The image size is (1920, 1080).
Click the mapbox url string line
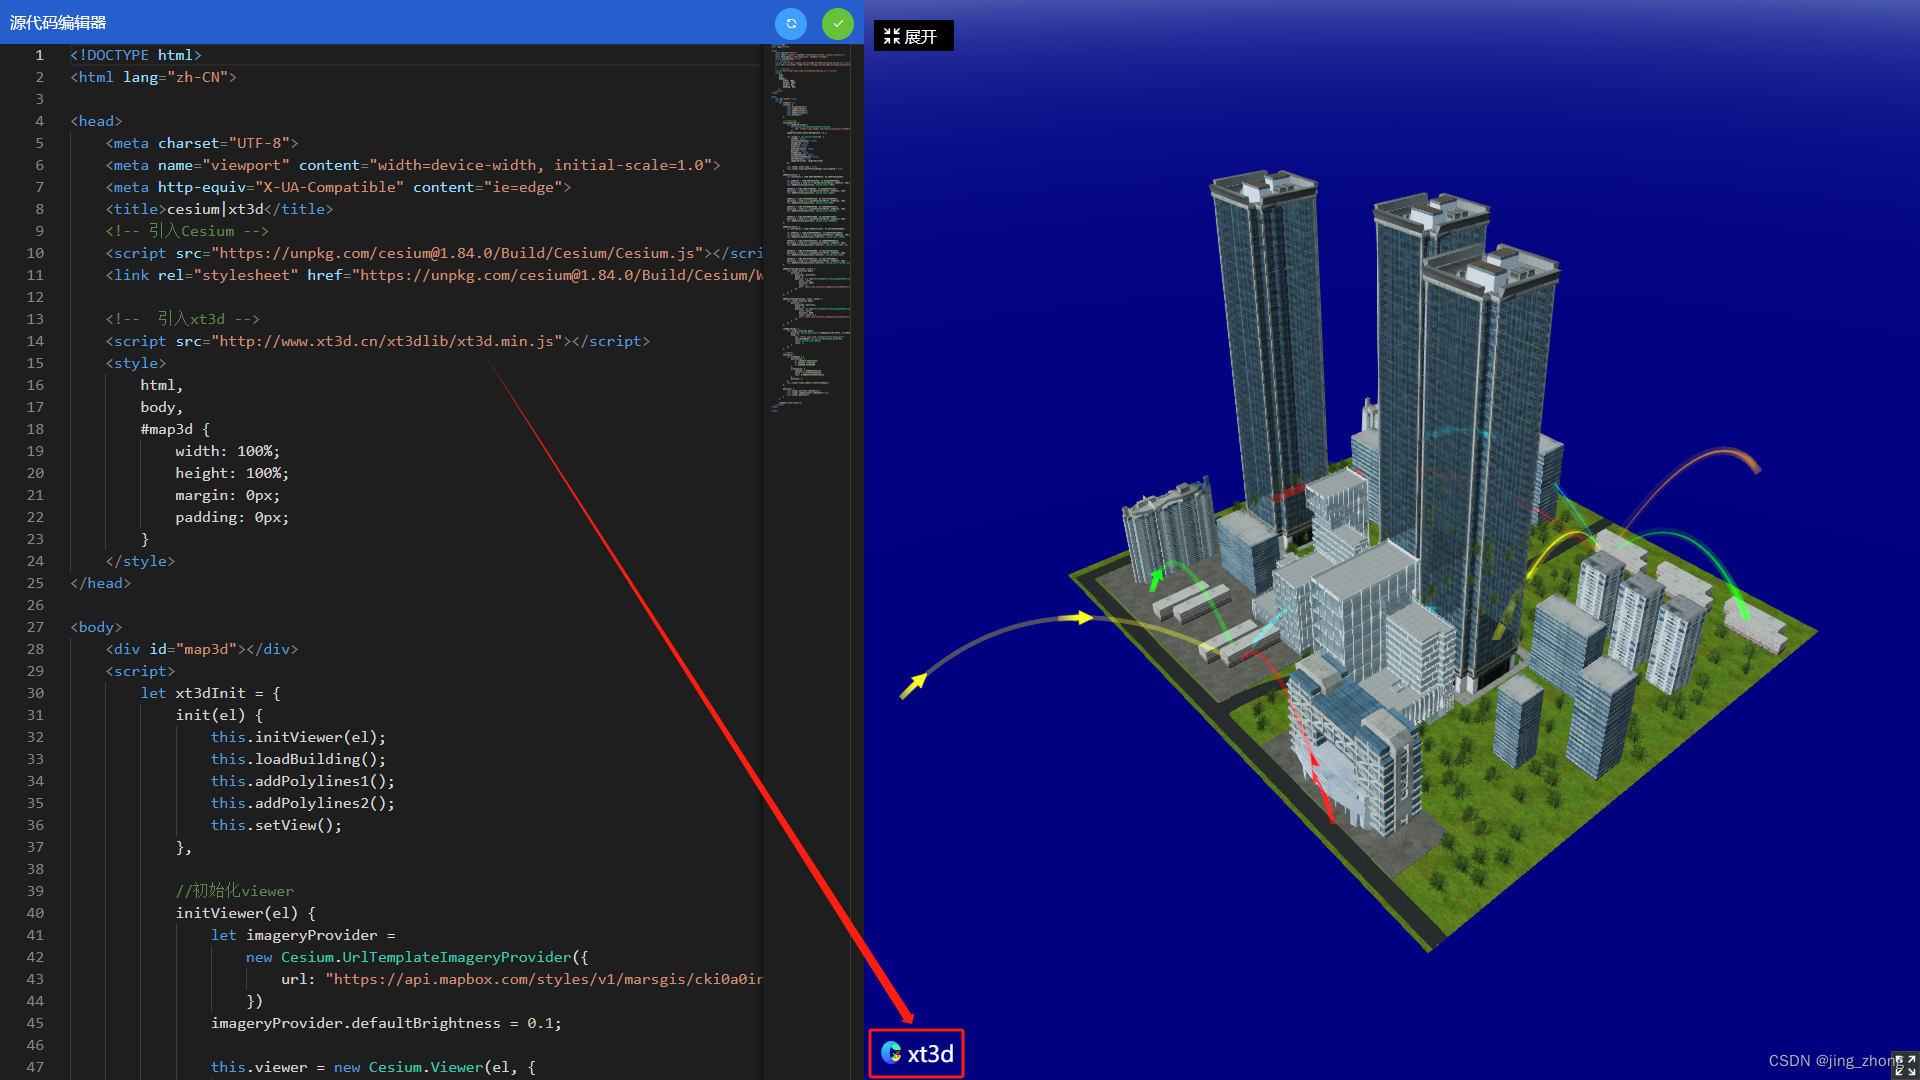click(521, 979)
